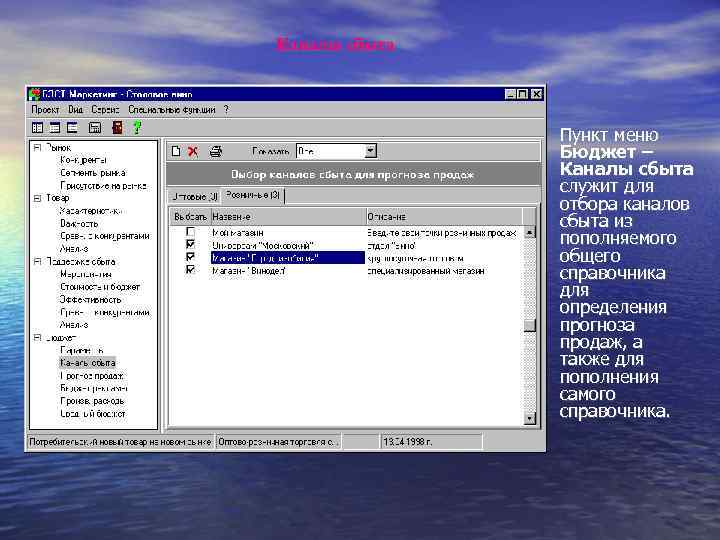
Task: Select the Розничные (3) tab
Action: [253, 195]
